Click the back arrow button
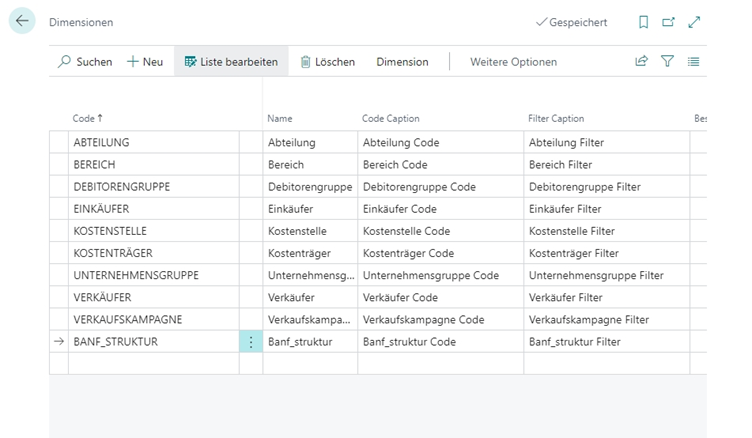The image size is (752, 438). point(22,21)
